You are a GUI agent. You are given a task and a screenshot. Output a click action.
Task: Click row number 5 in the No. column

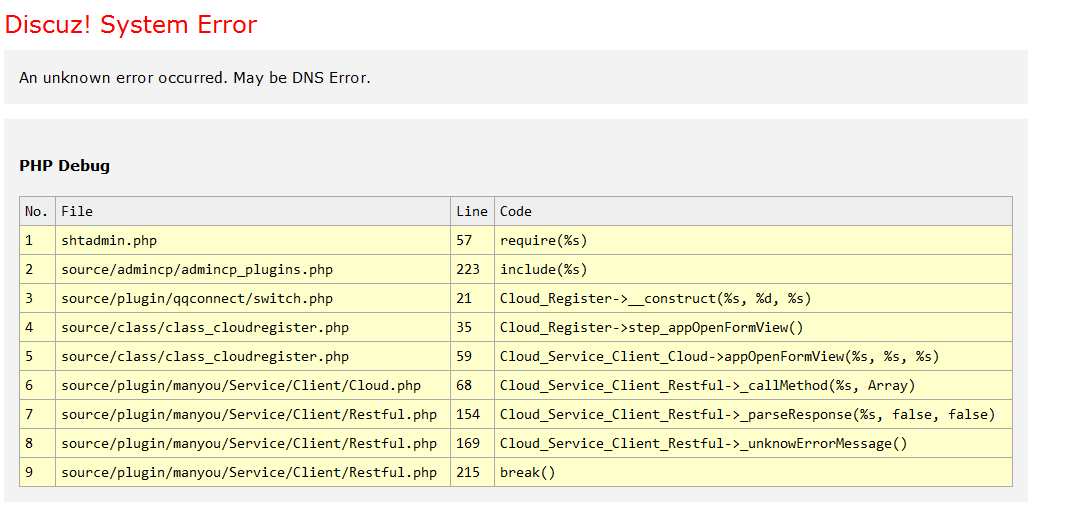click(29, 357)
